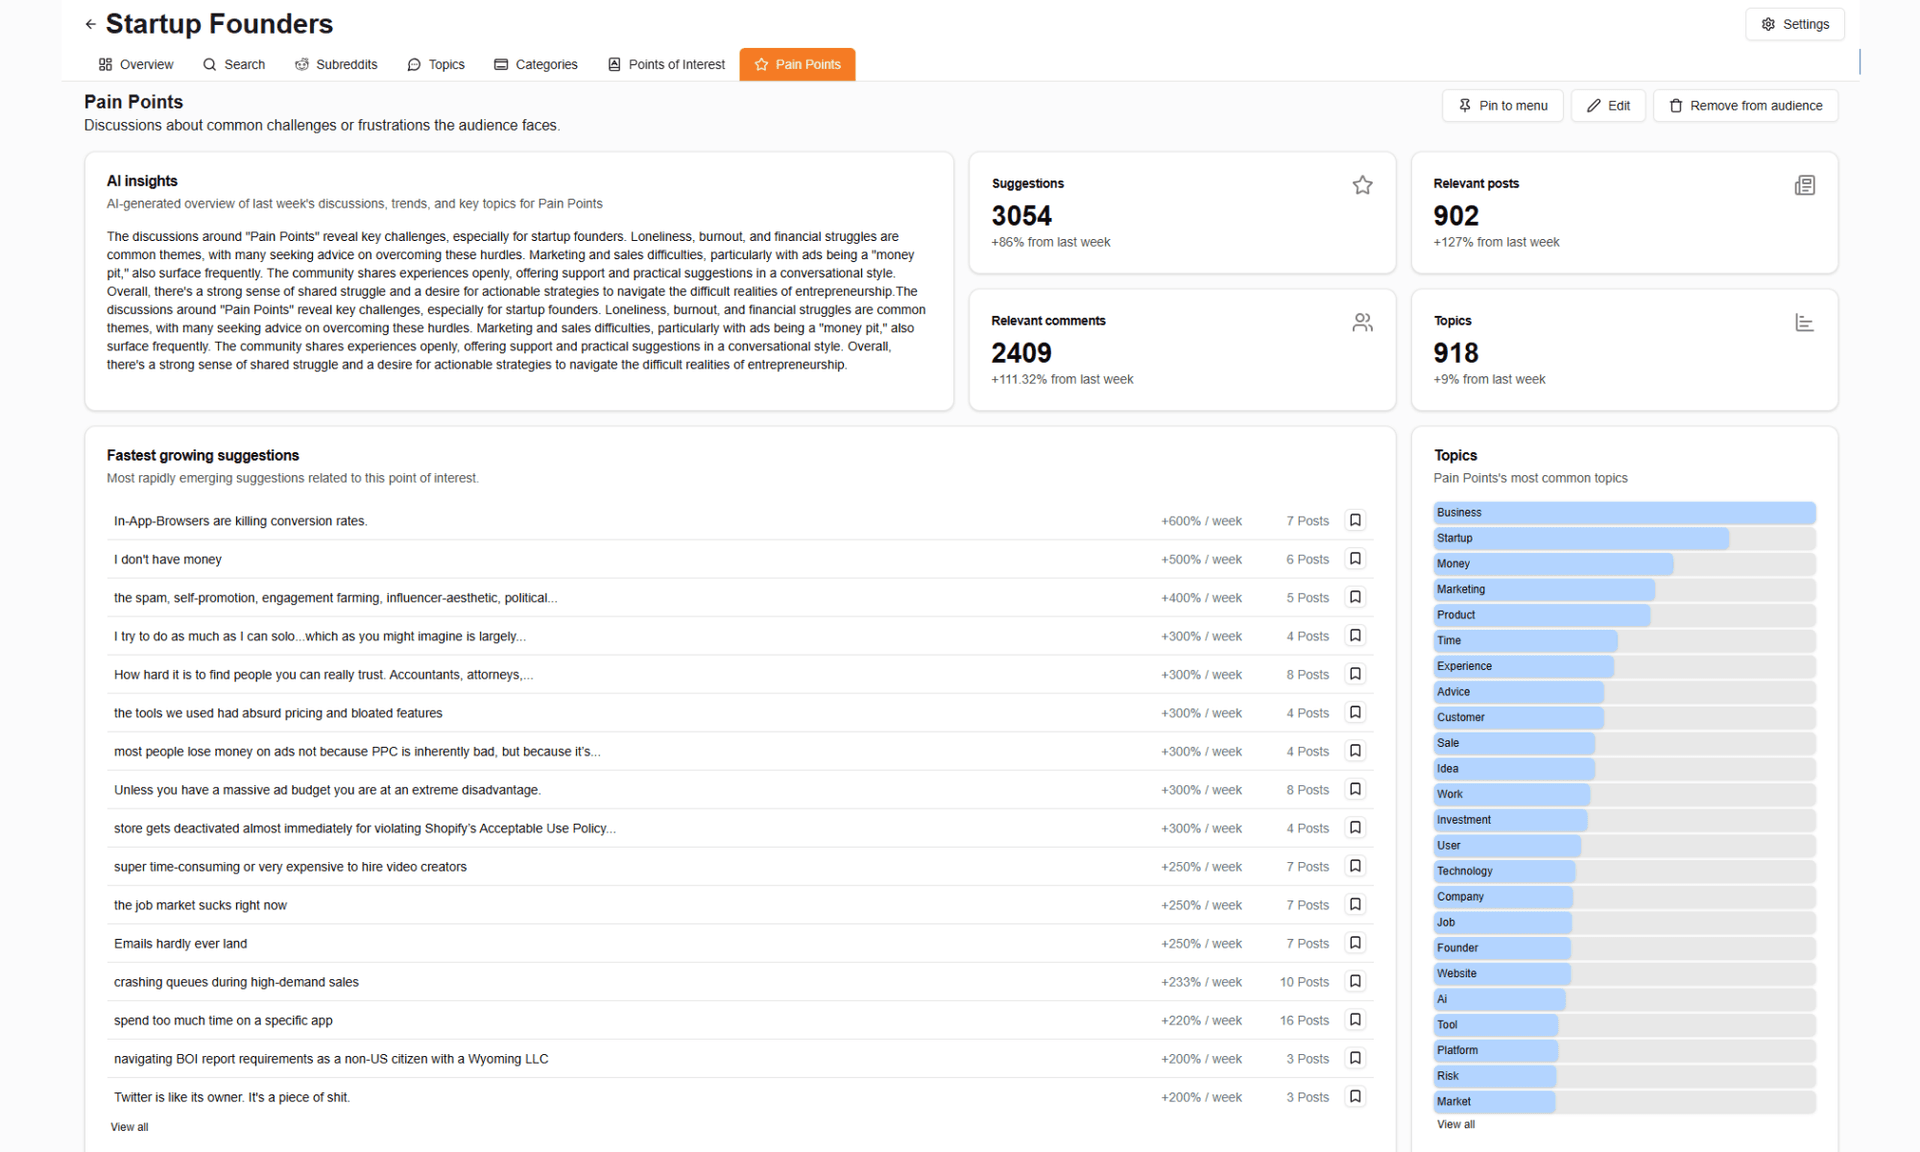1920x1152 pixels.
Task: Click Remove from audience button
Action: click(1745, 106)
